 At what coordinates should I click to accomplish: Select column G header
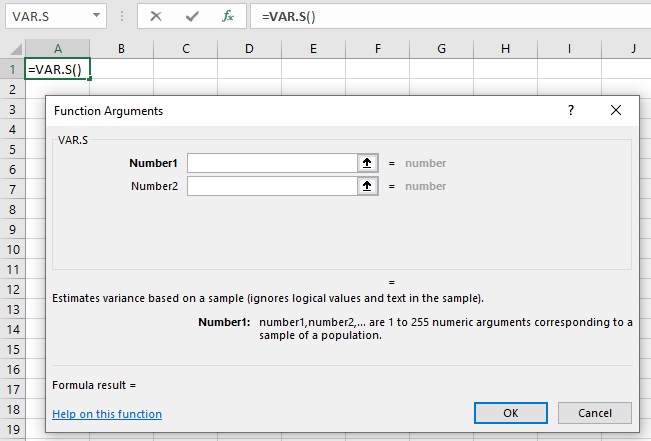coord(441,49)
